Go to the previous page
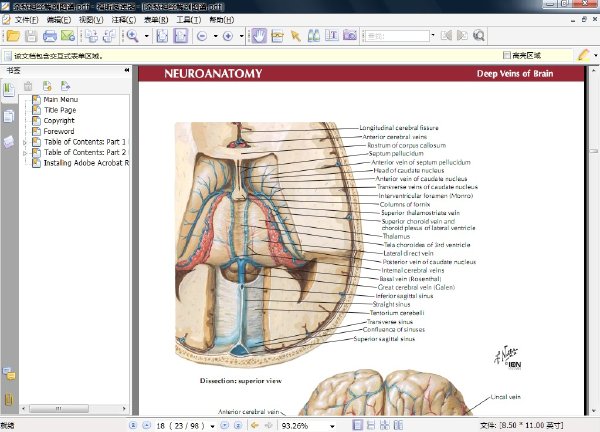The width and height of the screenshot is (600, 432). point(146,425)
